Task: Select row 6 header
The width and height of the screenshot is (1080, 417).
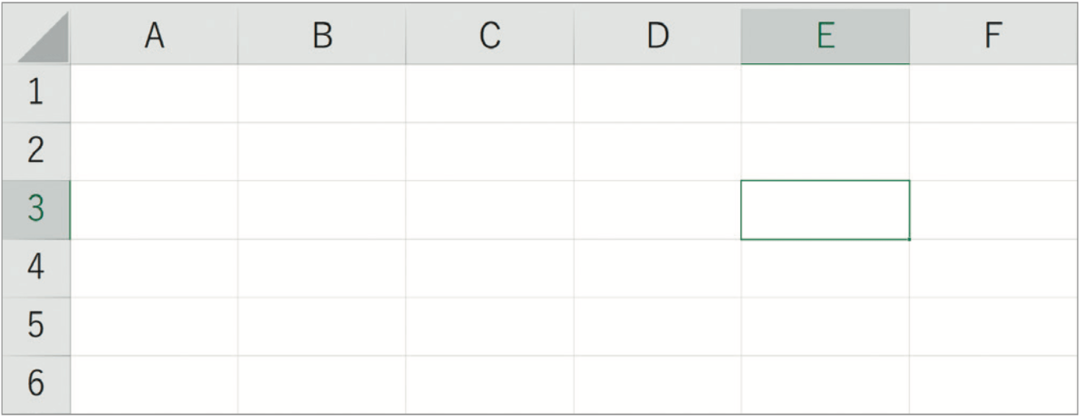Action: click(x=36, y=385)
